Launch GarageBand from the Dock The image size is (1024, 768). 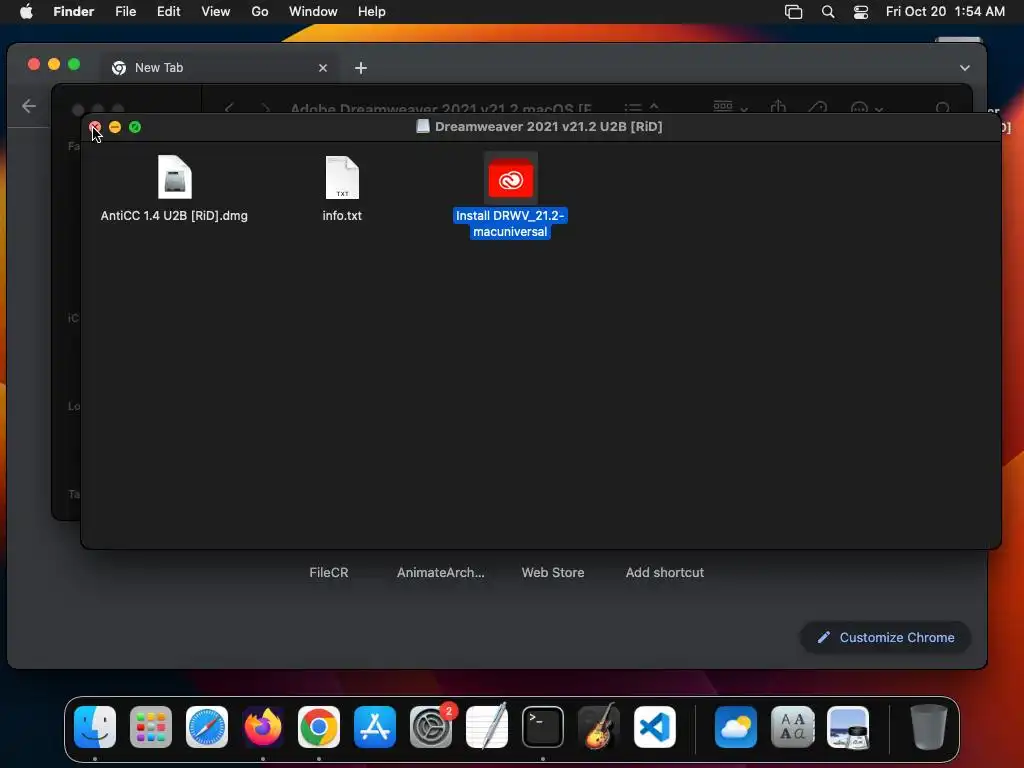[599, 726]
